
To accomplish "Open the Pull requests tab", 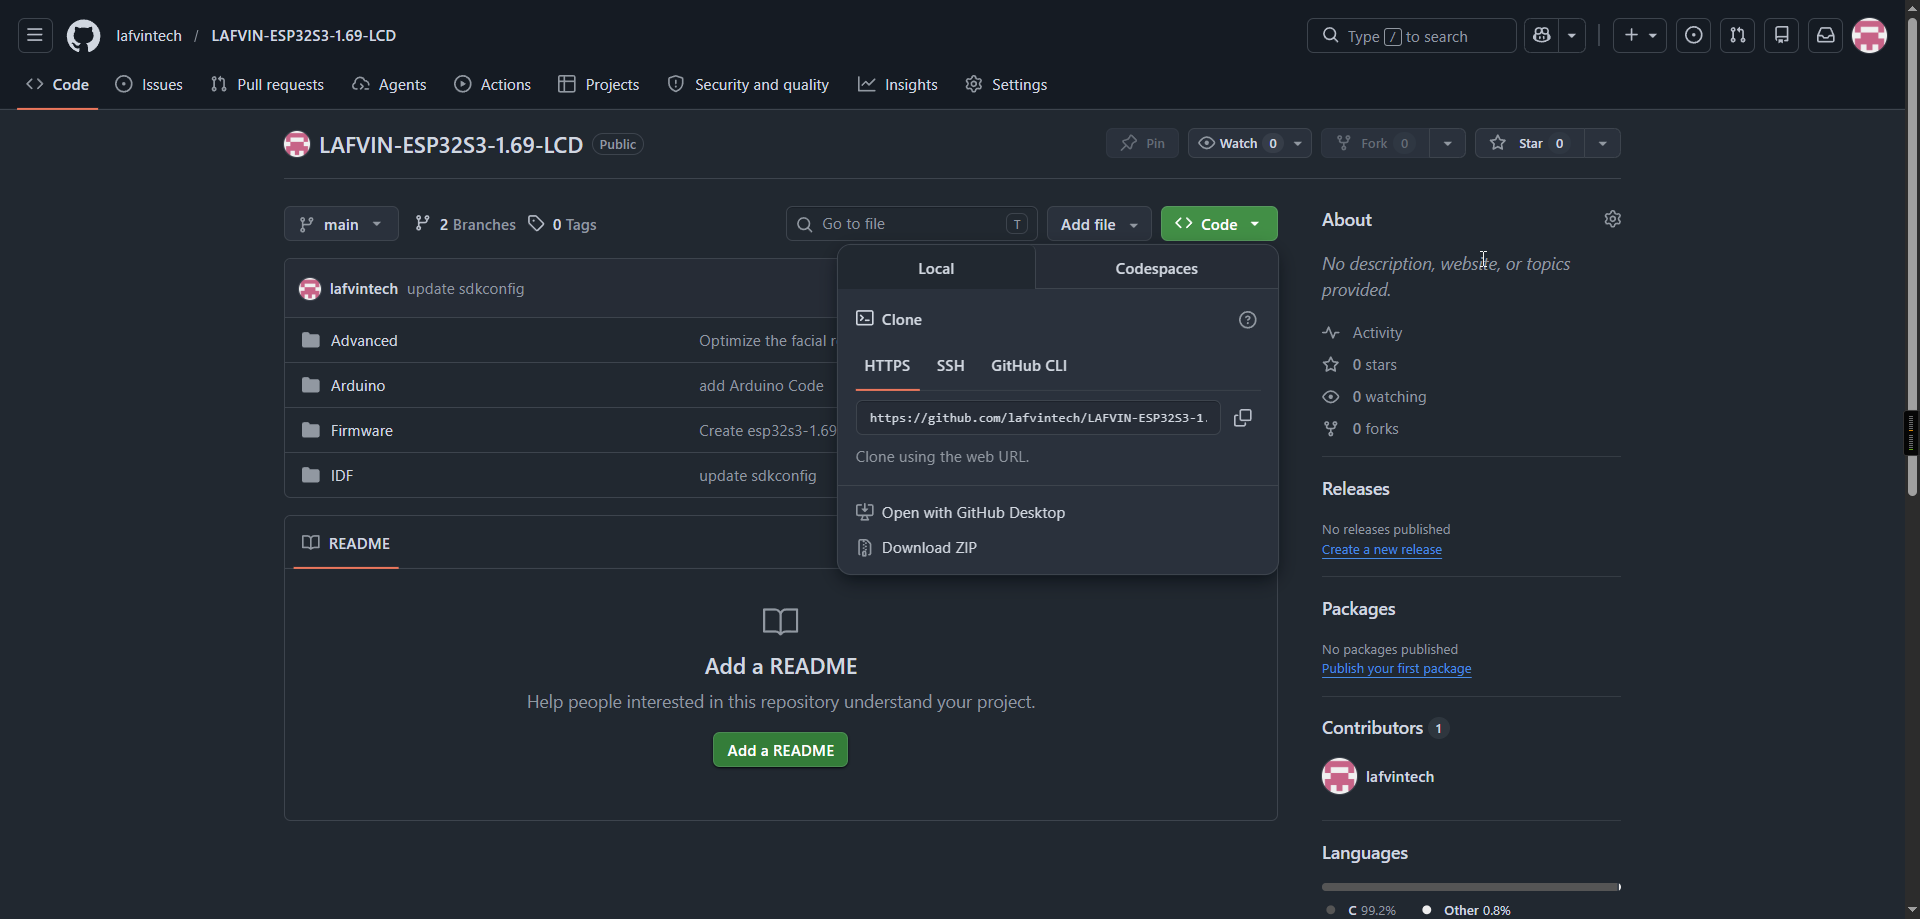I will (267, 85).
